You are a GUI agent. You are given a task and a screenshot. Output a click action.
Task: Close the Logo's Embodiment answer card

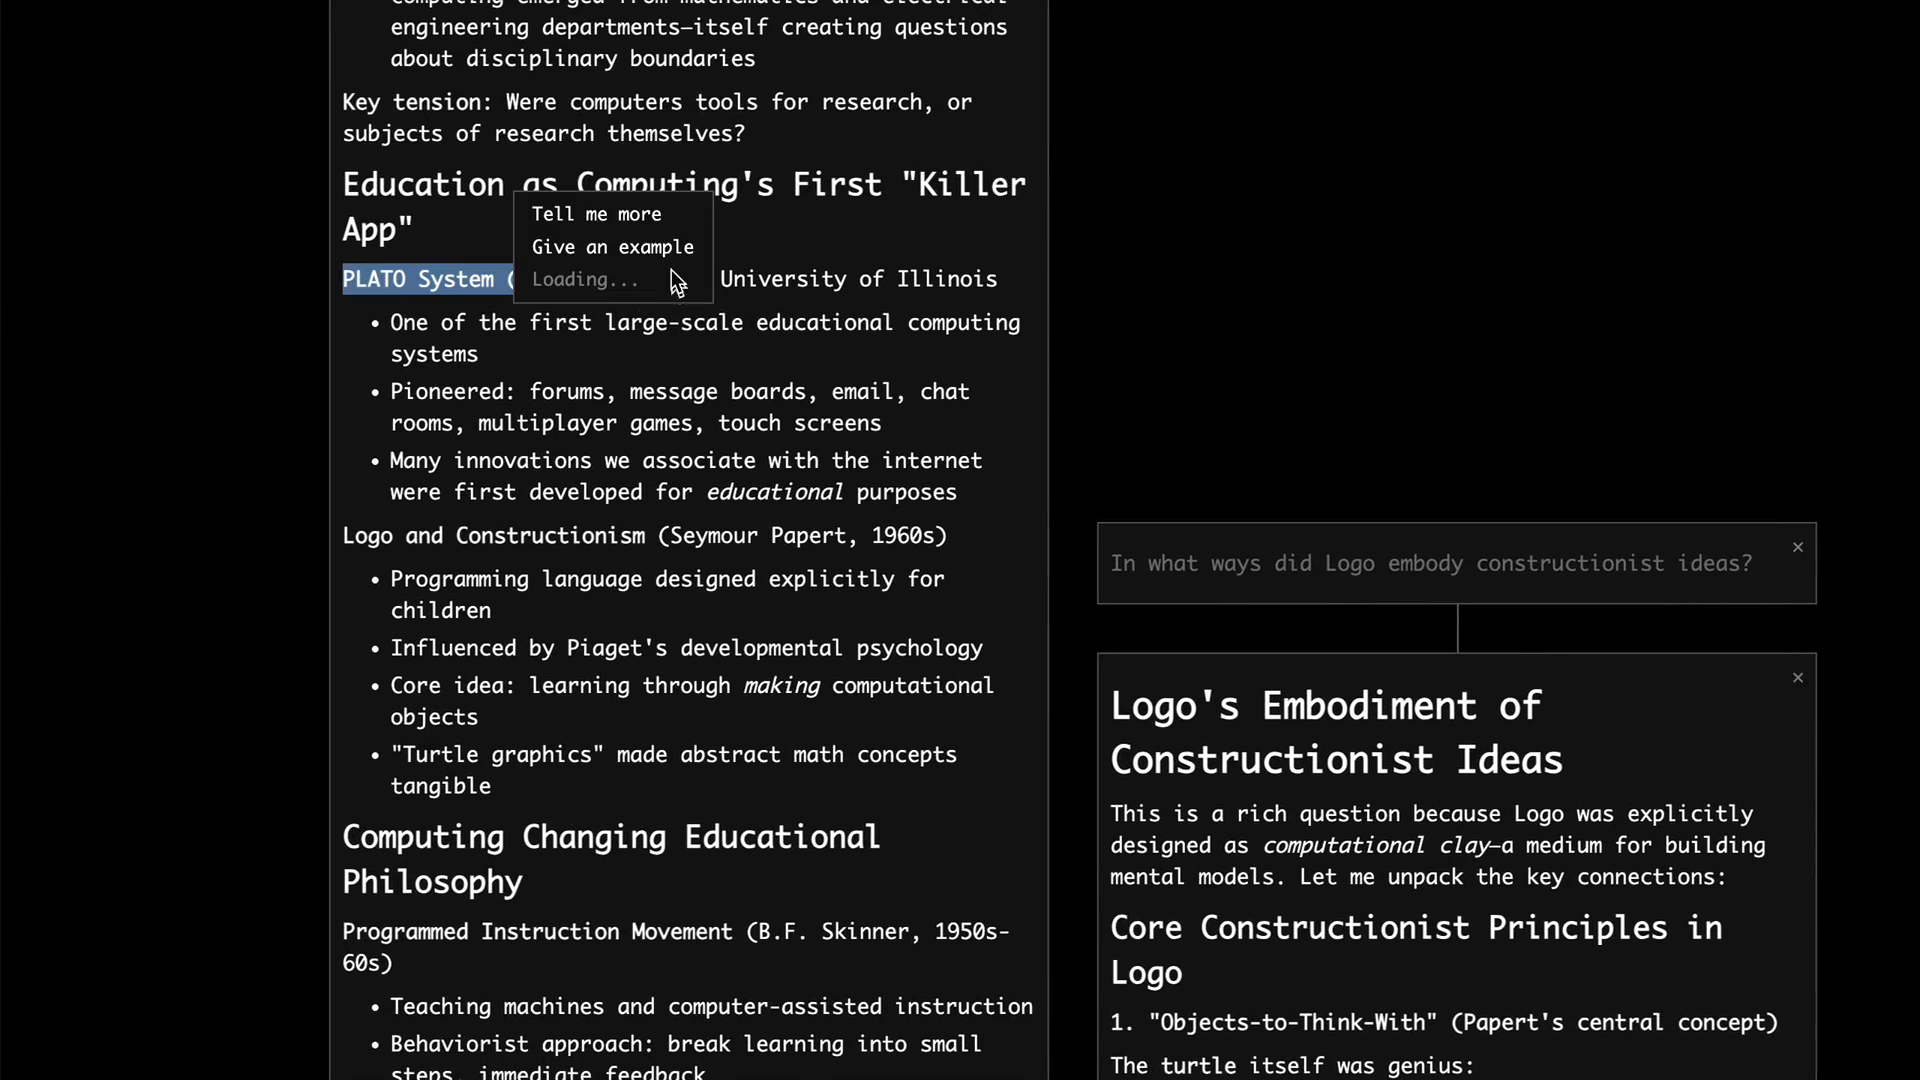1798,678
